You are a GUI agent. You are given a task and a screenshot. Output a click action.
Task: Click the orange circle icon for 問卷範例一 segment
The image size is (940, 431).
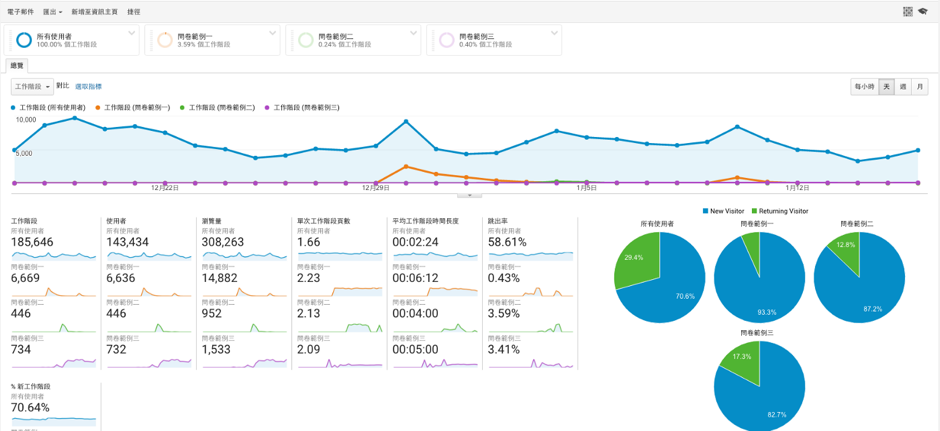pos(164,40)
